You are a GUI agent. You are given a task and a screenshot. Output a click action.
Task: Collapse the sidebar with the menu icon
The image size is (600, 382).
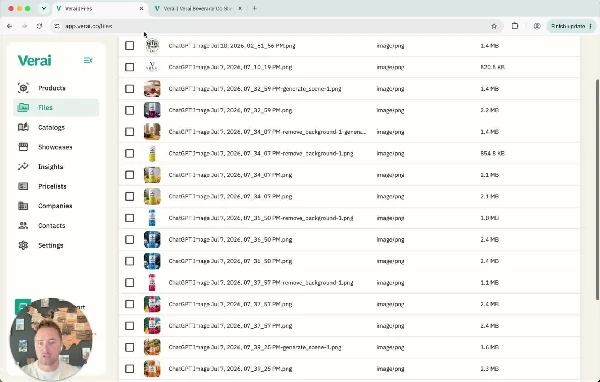[x=88, y=60]
